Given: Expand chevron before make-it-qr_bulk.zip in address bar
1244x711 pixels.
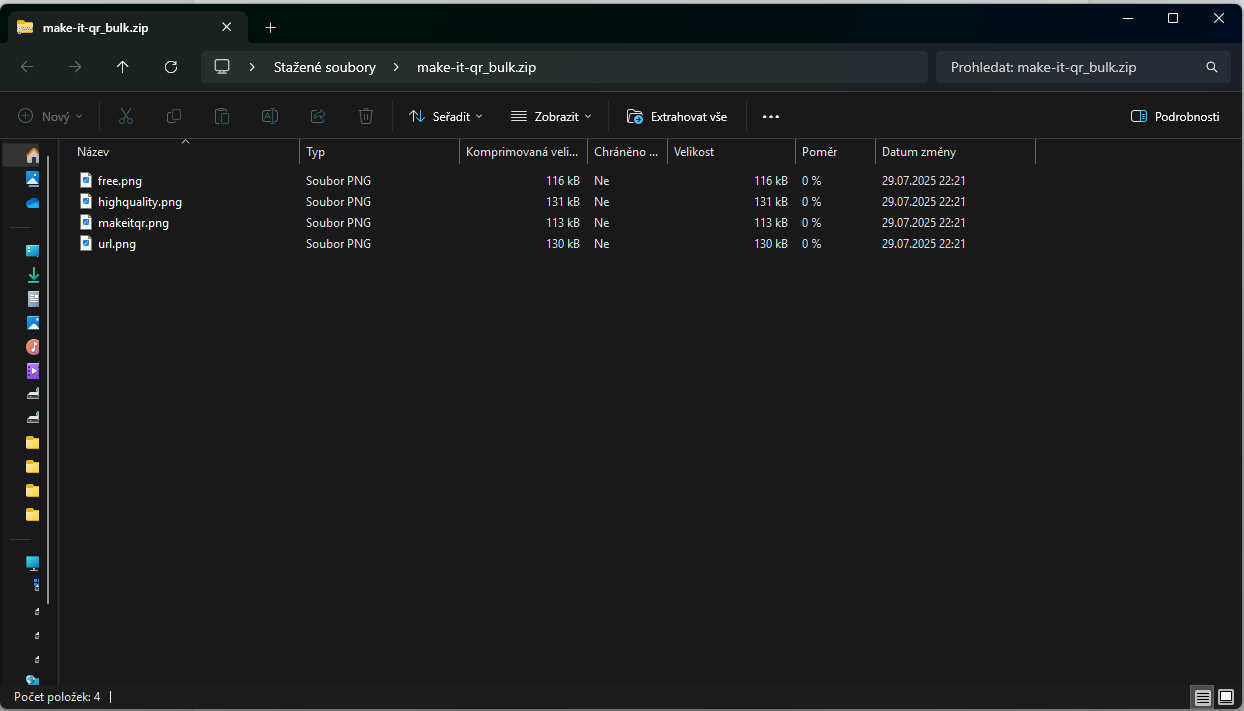Looking at the screenshot, I should [396, 67].
